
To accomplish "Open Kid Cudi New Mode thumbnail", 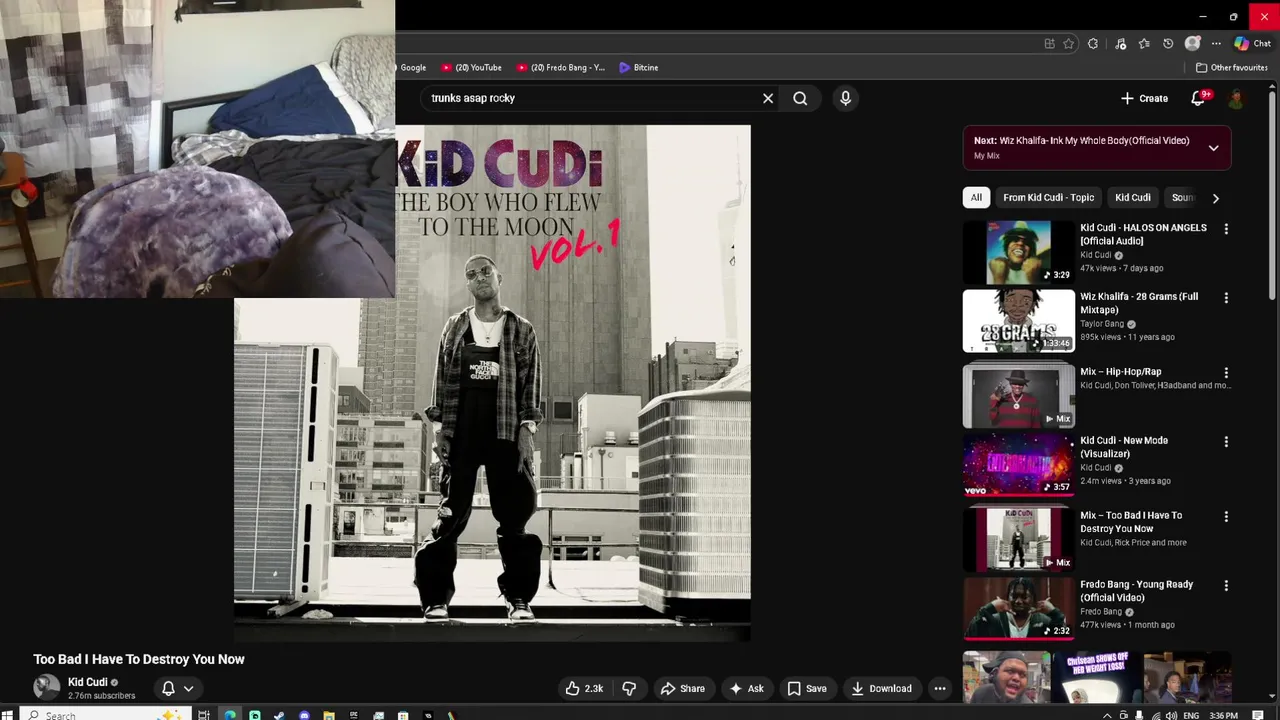I will click(x=1018, y=465).
